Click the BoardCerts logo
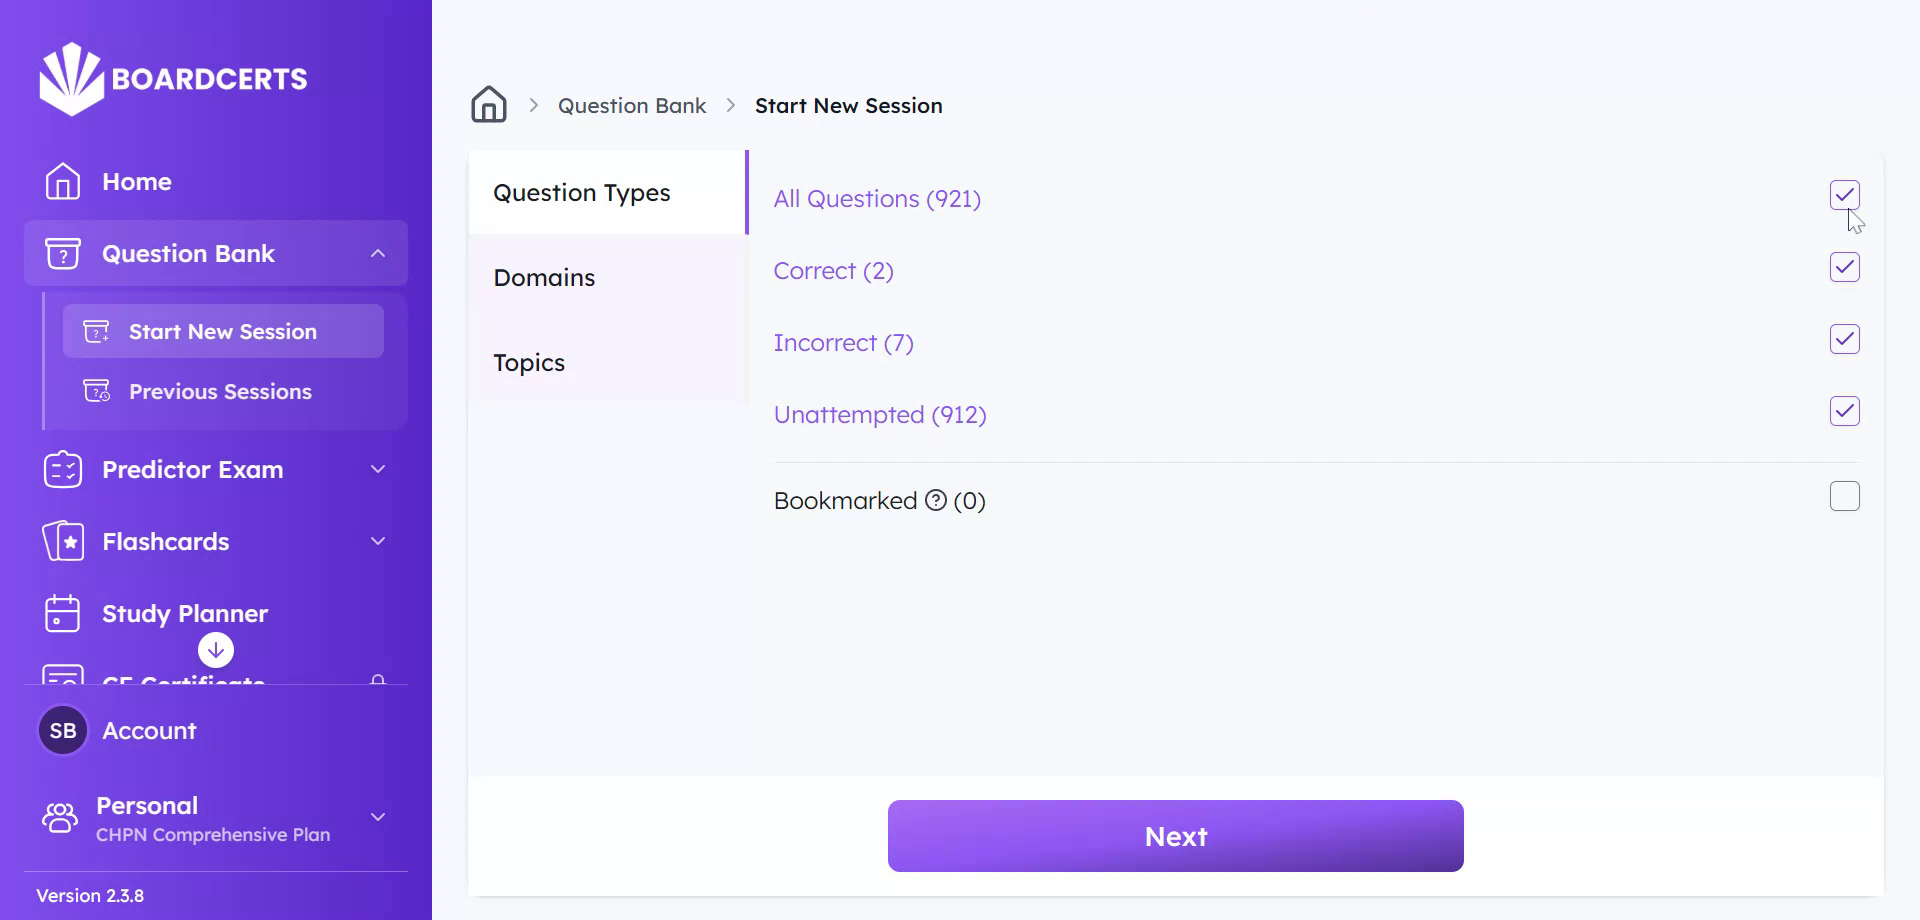This screenshot has width=1920, height=920. click(x=173, y=79)
